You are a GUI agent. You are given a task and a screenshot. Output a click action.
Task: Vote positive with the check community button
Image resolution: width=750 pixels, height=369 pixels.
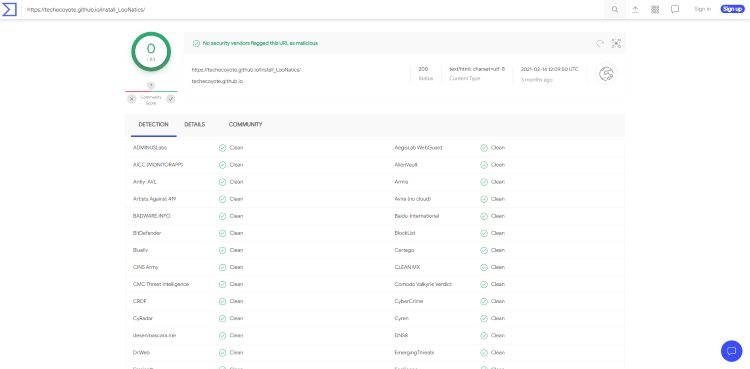[171, 99]
